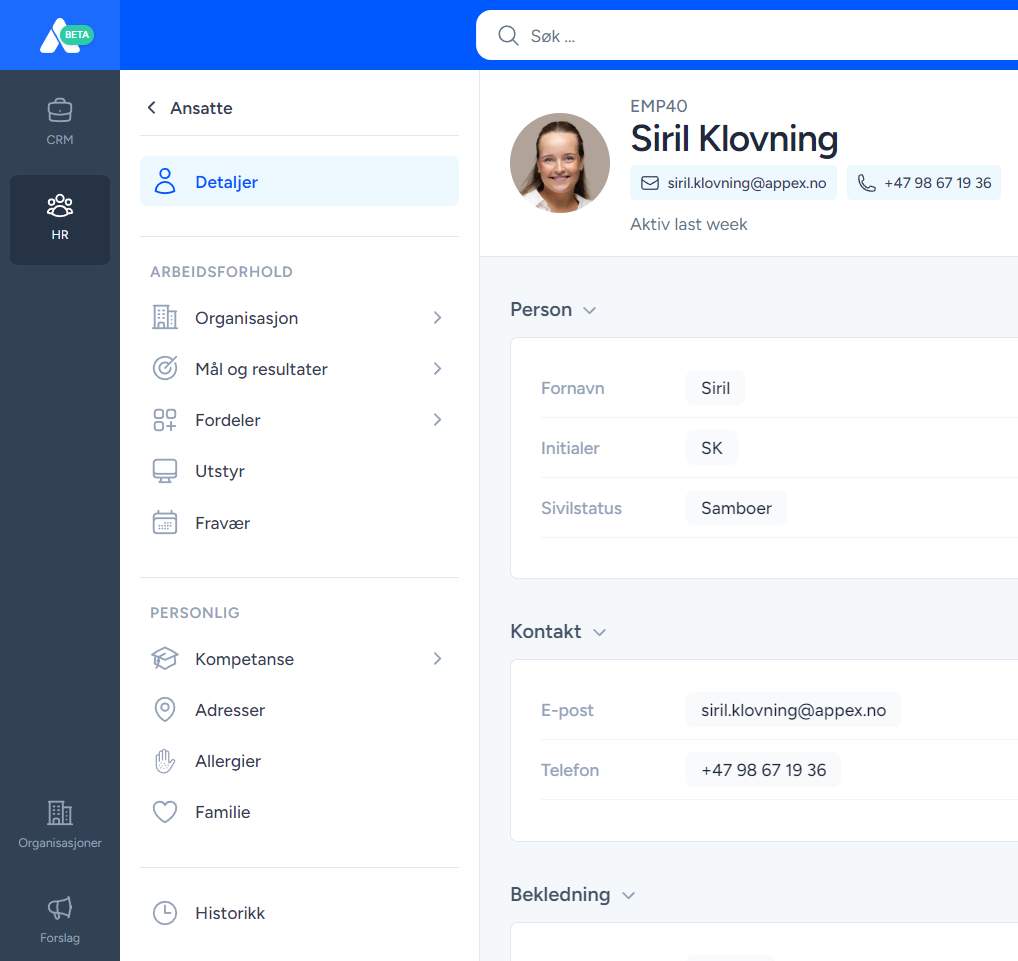Open the CRM briefcase icon
The width and height of the screenshot is (1018, 961).
pos(60,110)
